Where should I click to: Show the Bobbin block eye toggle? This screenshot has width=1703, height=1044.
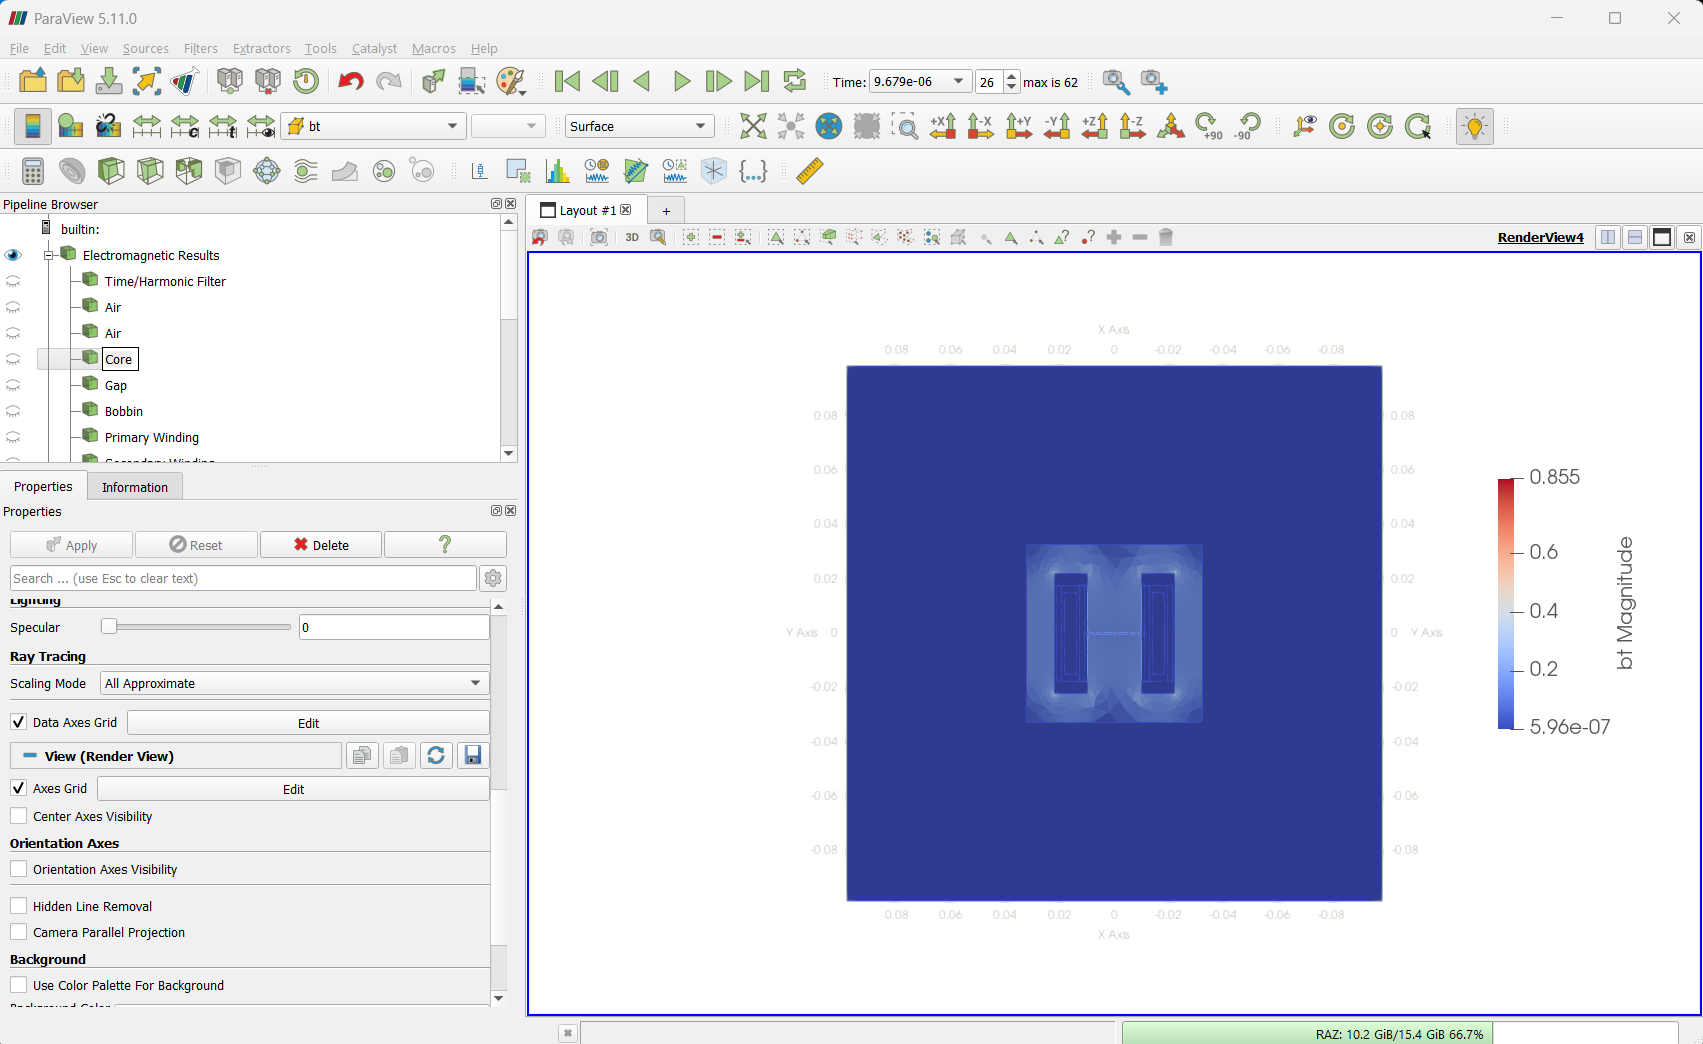[x=13, y=411]
